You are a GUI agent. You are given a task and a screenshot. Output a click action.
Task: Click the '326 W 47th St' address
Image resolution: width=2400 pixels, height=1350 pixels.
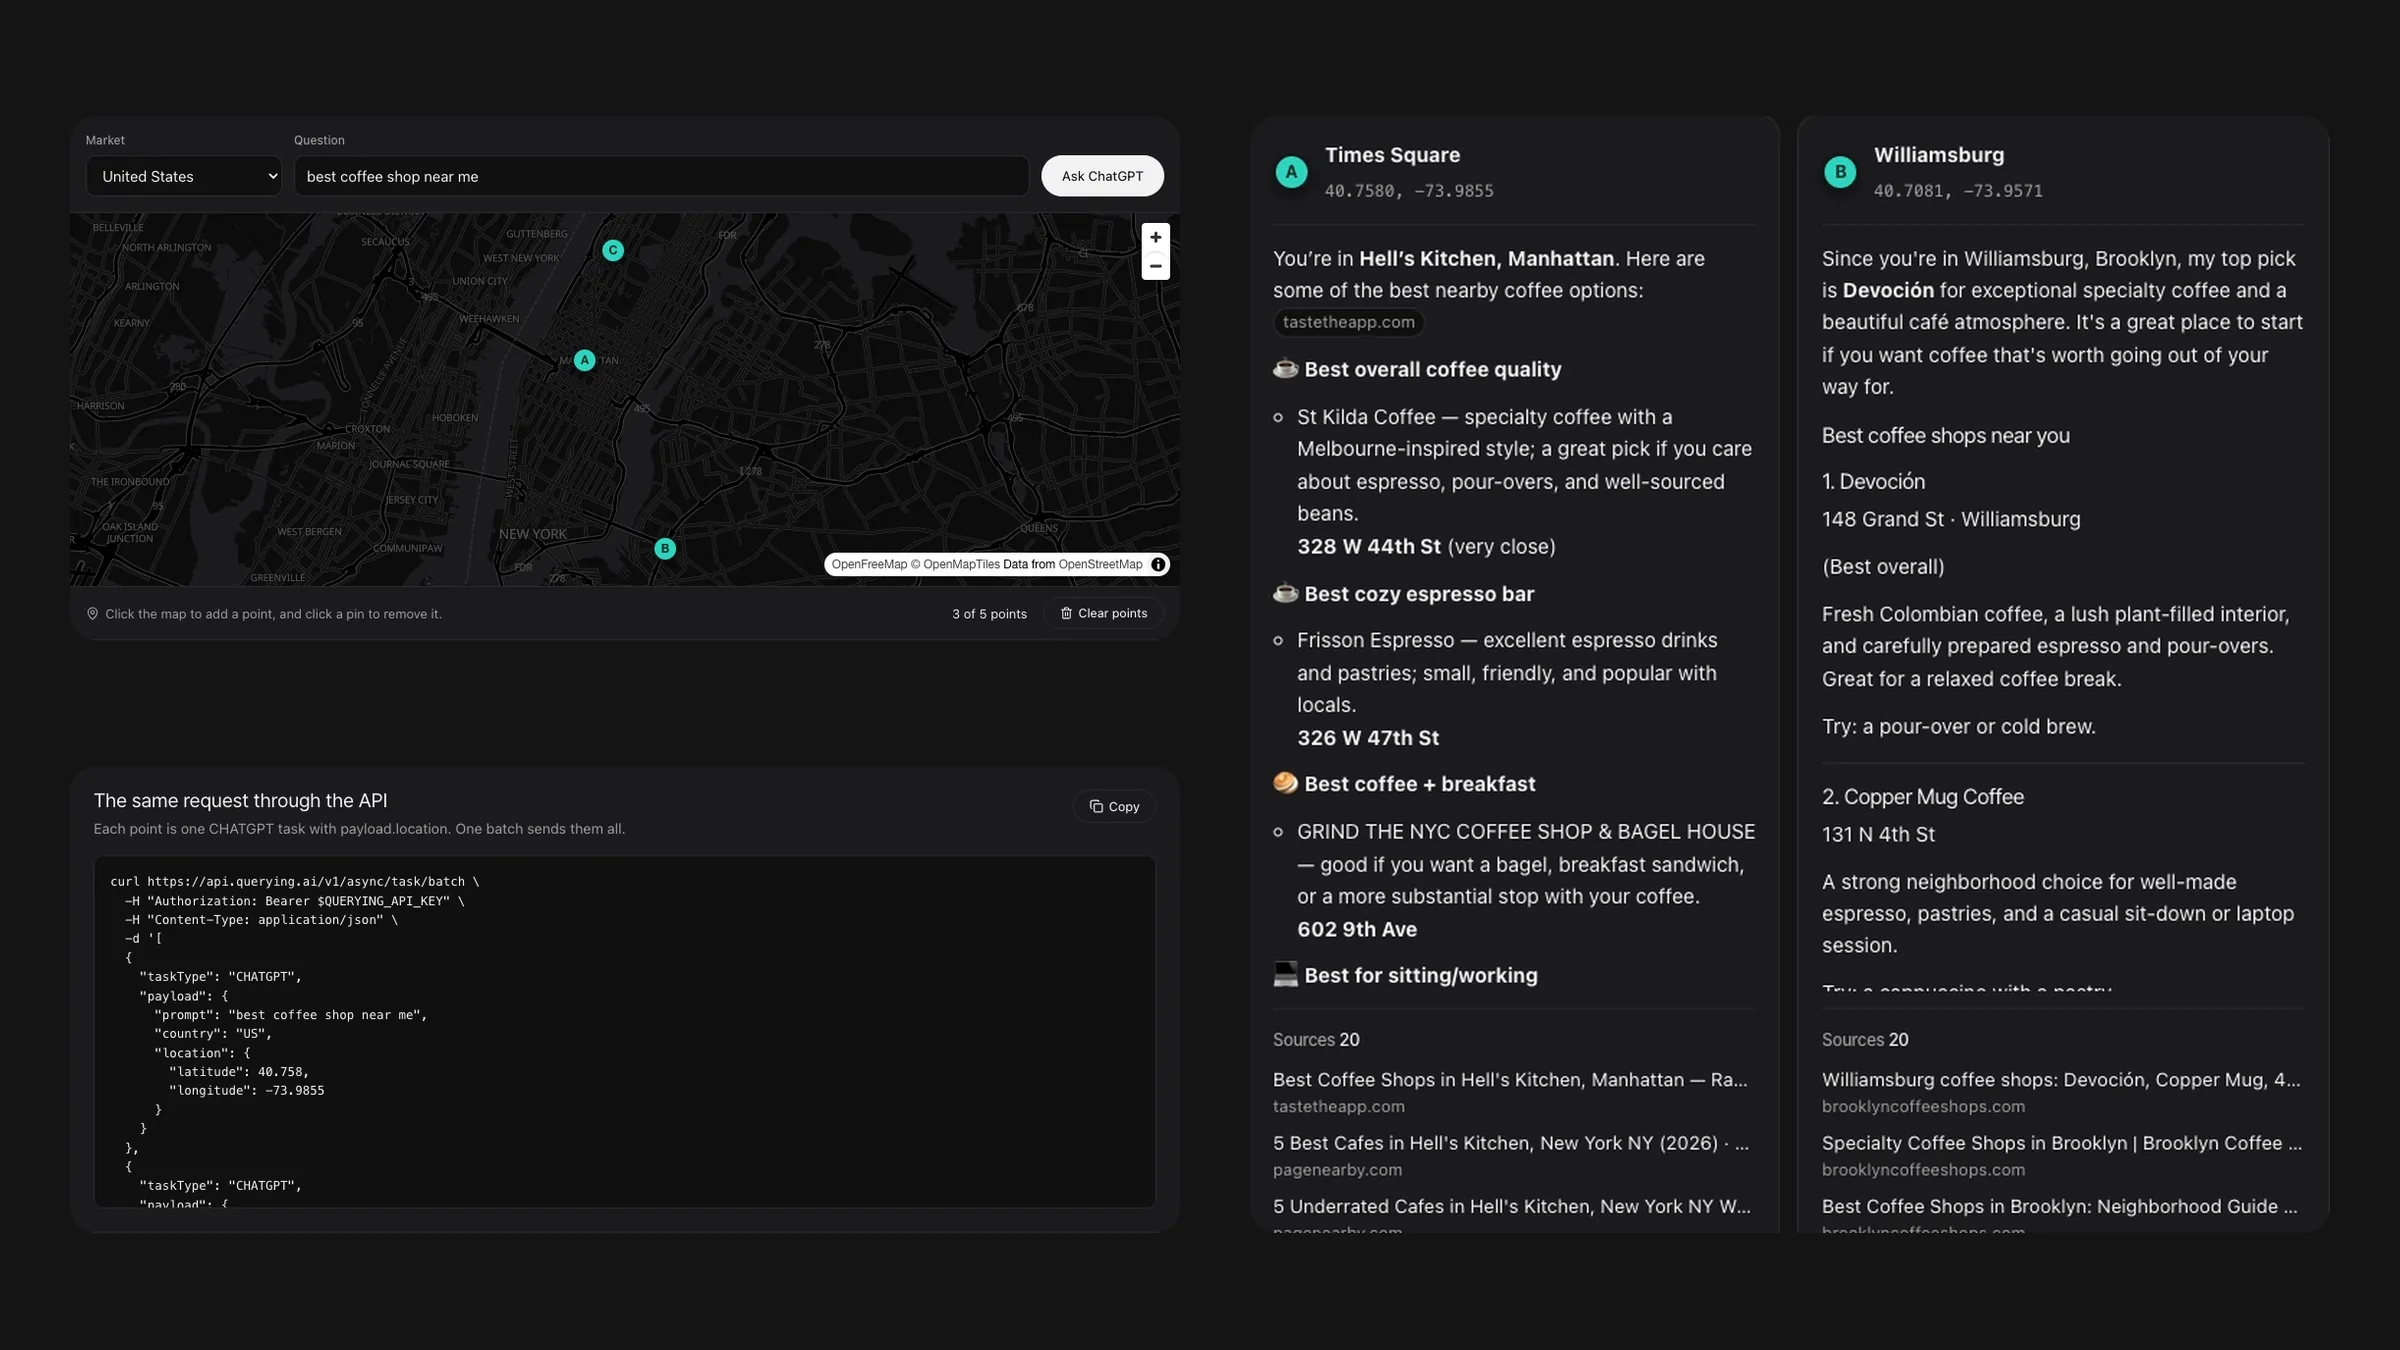click(1368, 738)
